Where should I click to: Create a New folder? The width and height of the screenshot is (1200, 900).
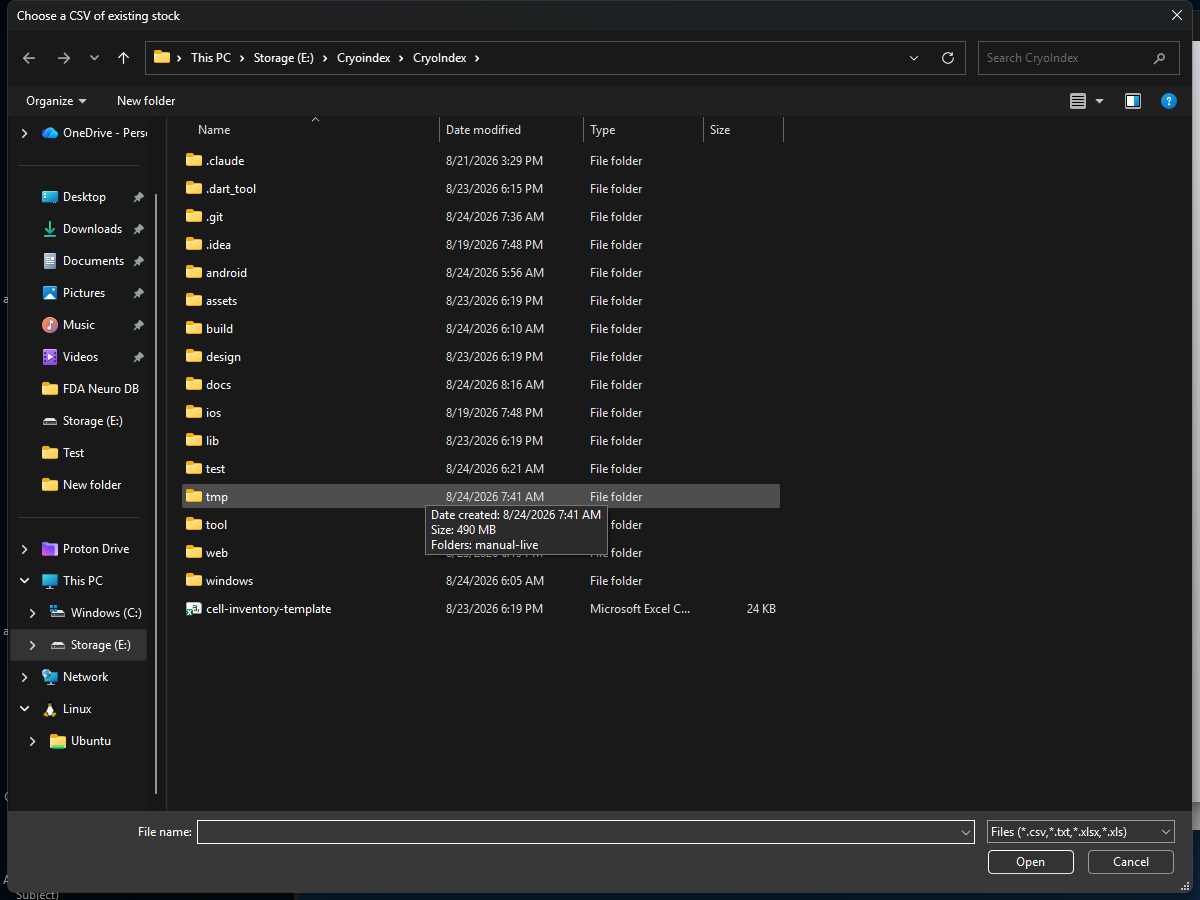pos(146,101)
